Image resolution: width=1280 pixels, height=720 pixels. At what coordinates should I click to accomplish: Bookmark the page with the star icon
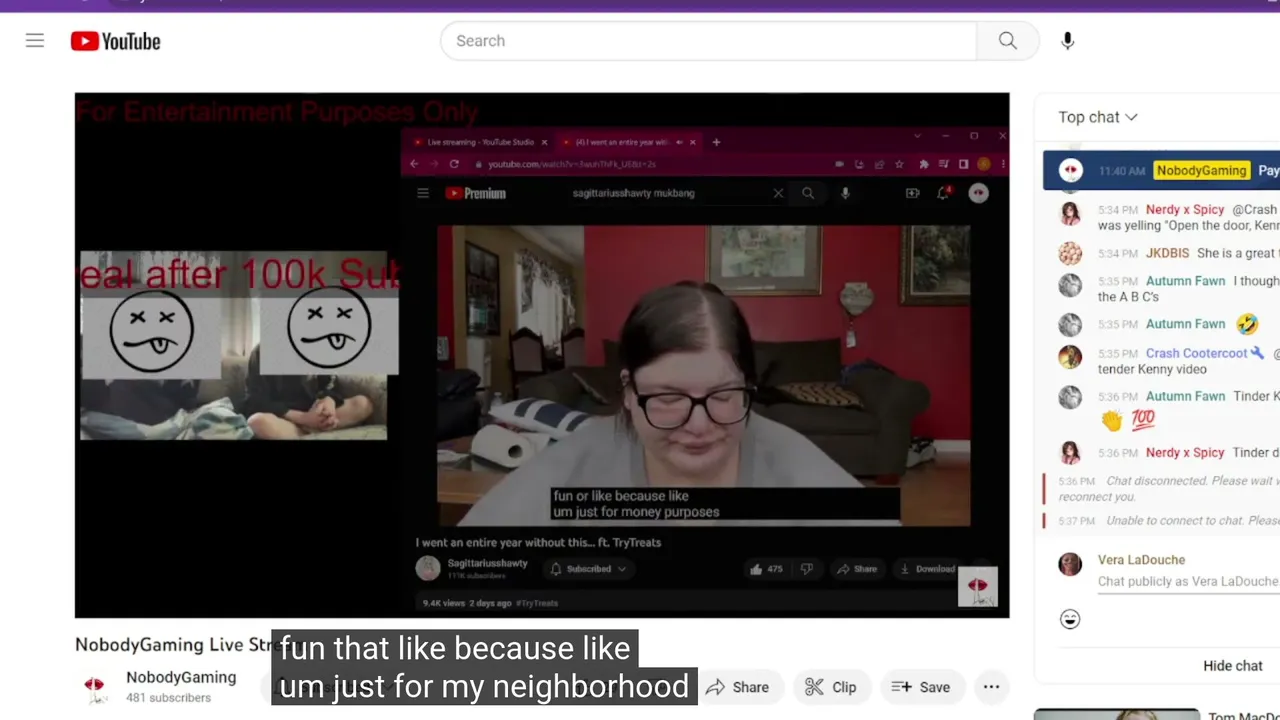pyautogui.click(x=900, y=164)
